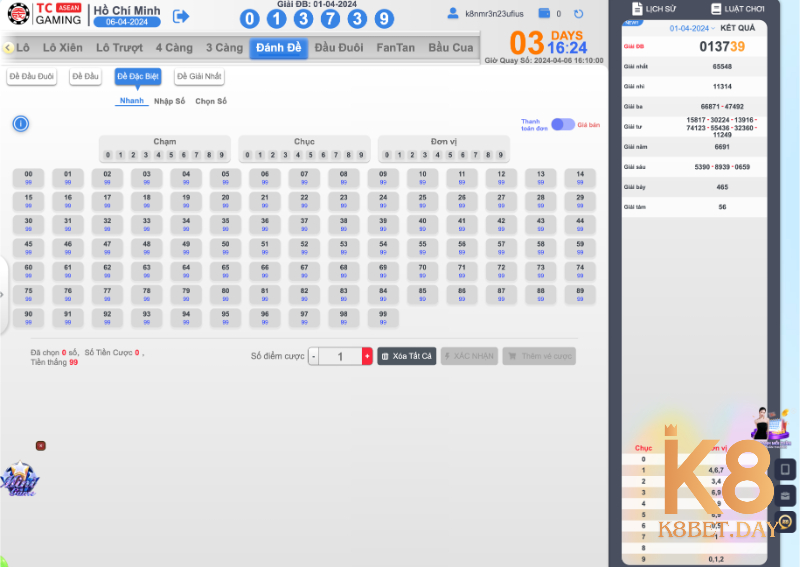The height and width of the screenshot is (567, 800).
Task: Click the refresh balance icon
Action: pyautogui.click(x=578, y=14)
